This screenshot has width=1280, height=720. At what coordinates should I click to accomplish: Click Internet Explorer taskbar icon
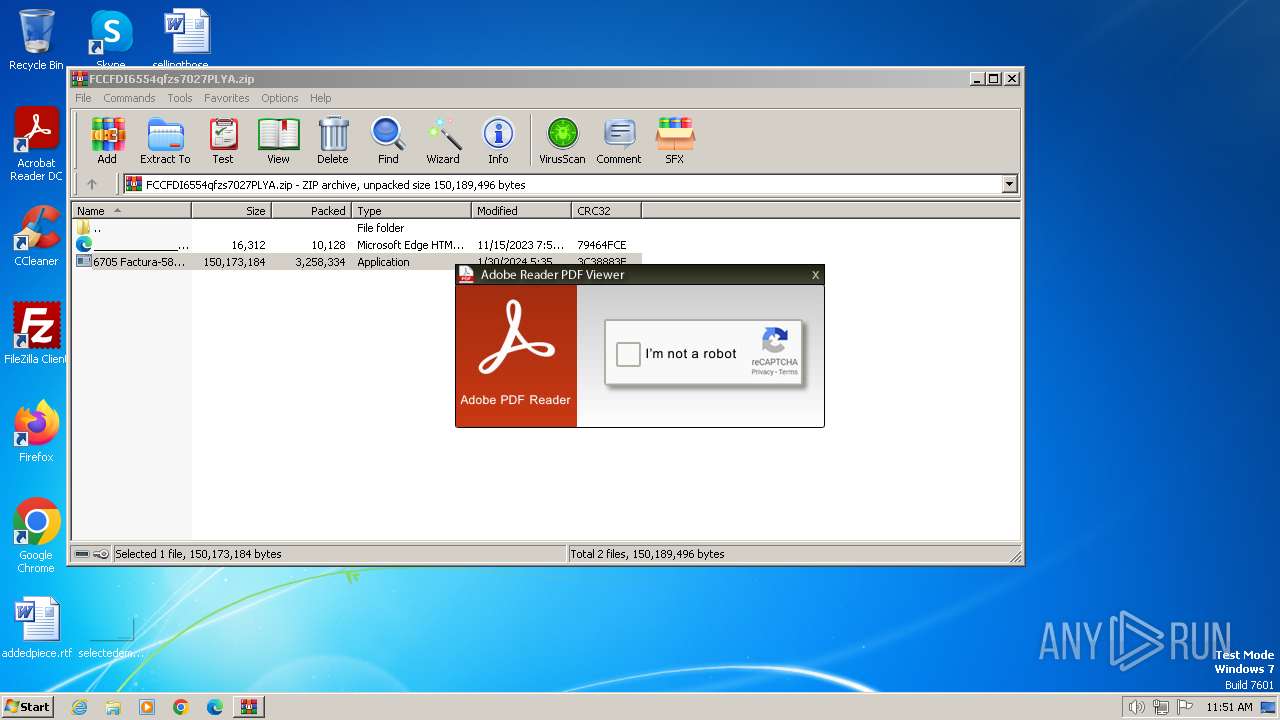80,707
